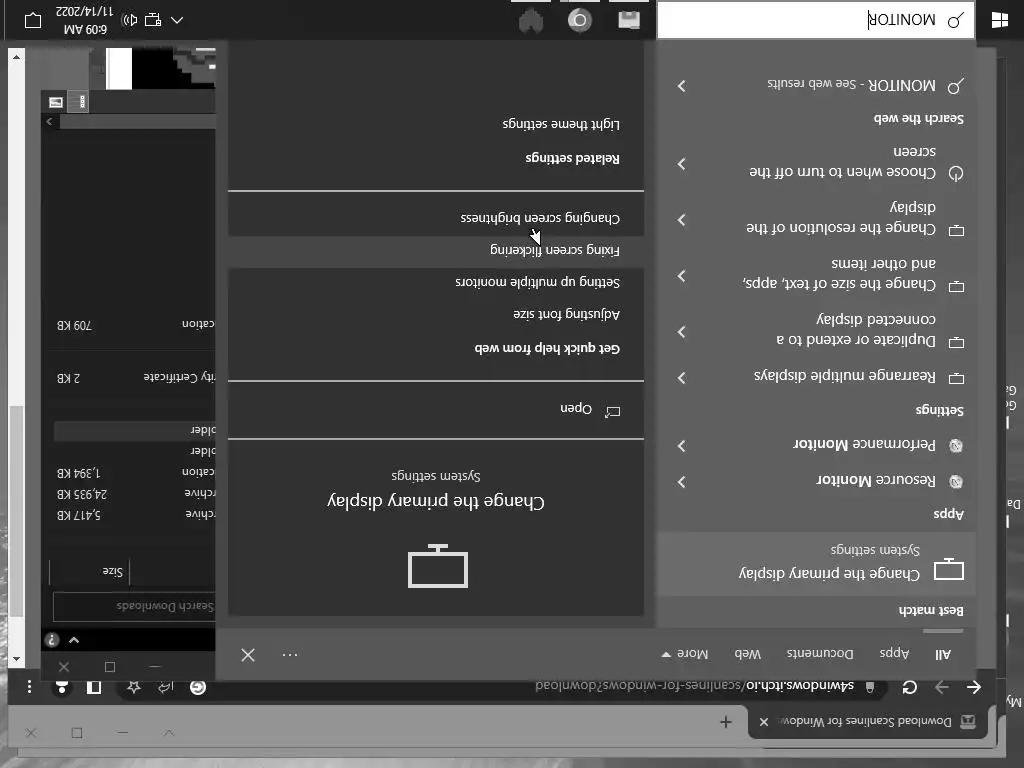Open Change the size of text, apps setting

[x=839, y=274]
